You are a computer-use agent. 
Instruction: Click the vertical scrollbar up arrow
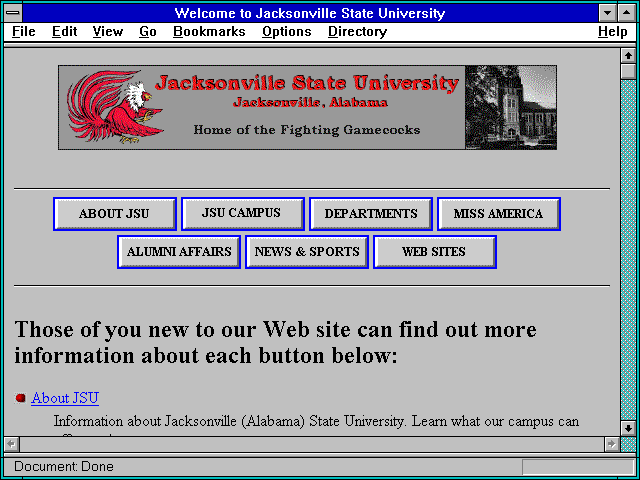coord(628,56)
